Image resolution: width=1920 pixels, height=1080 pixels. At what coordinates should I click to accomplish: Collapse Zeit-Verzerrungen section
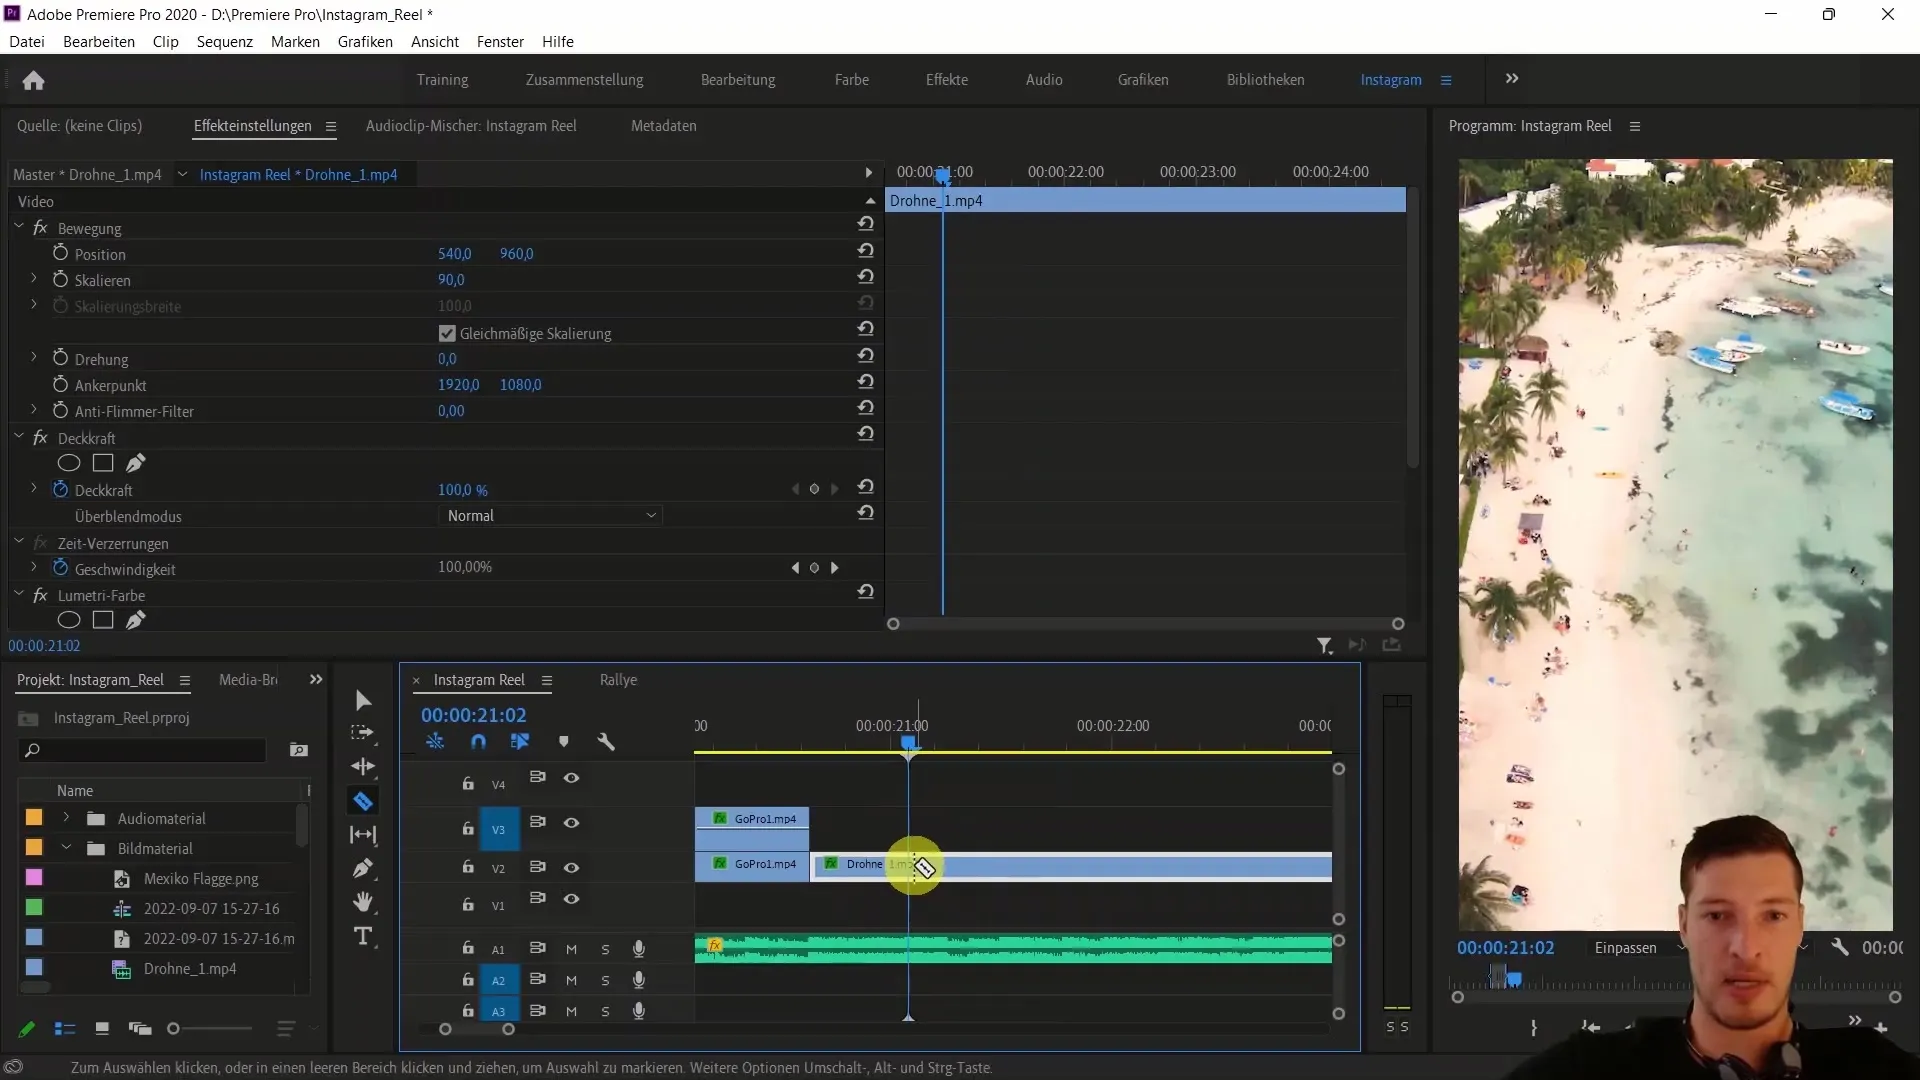coord(19,542)
